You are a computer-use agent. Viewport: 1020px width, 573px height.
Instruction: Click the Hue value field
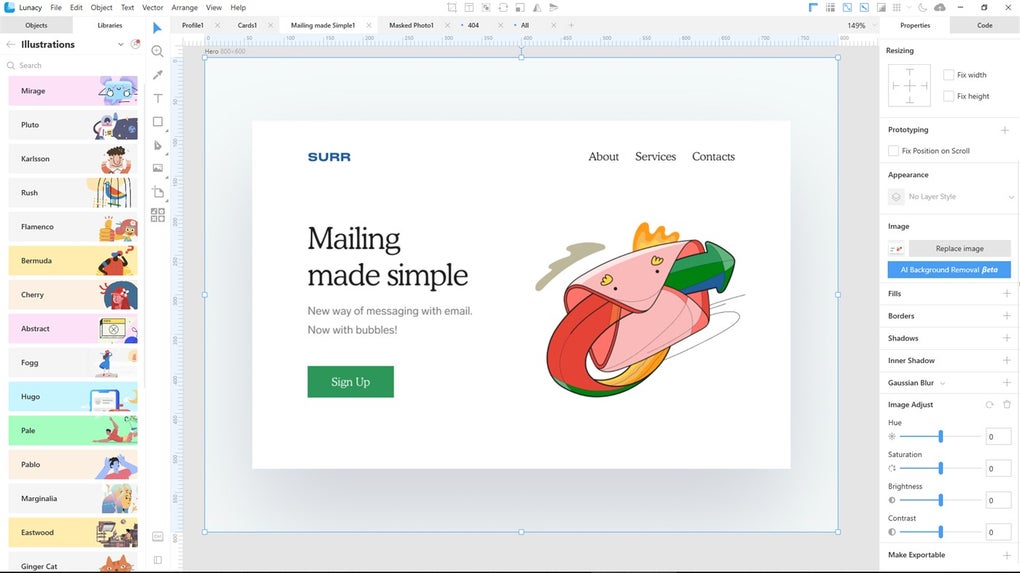coord(998,436)
